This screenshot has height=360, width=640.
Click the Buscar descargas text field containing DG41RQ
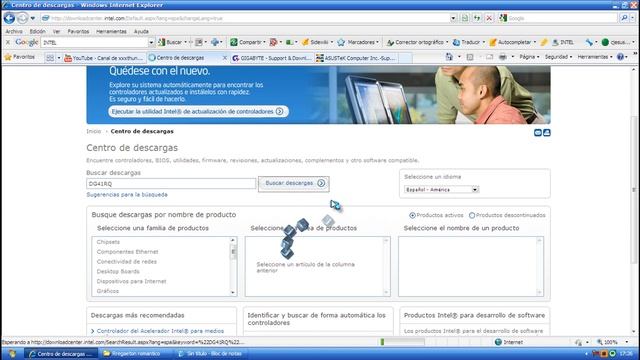[171, 184]
